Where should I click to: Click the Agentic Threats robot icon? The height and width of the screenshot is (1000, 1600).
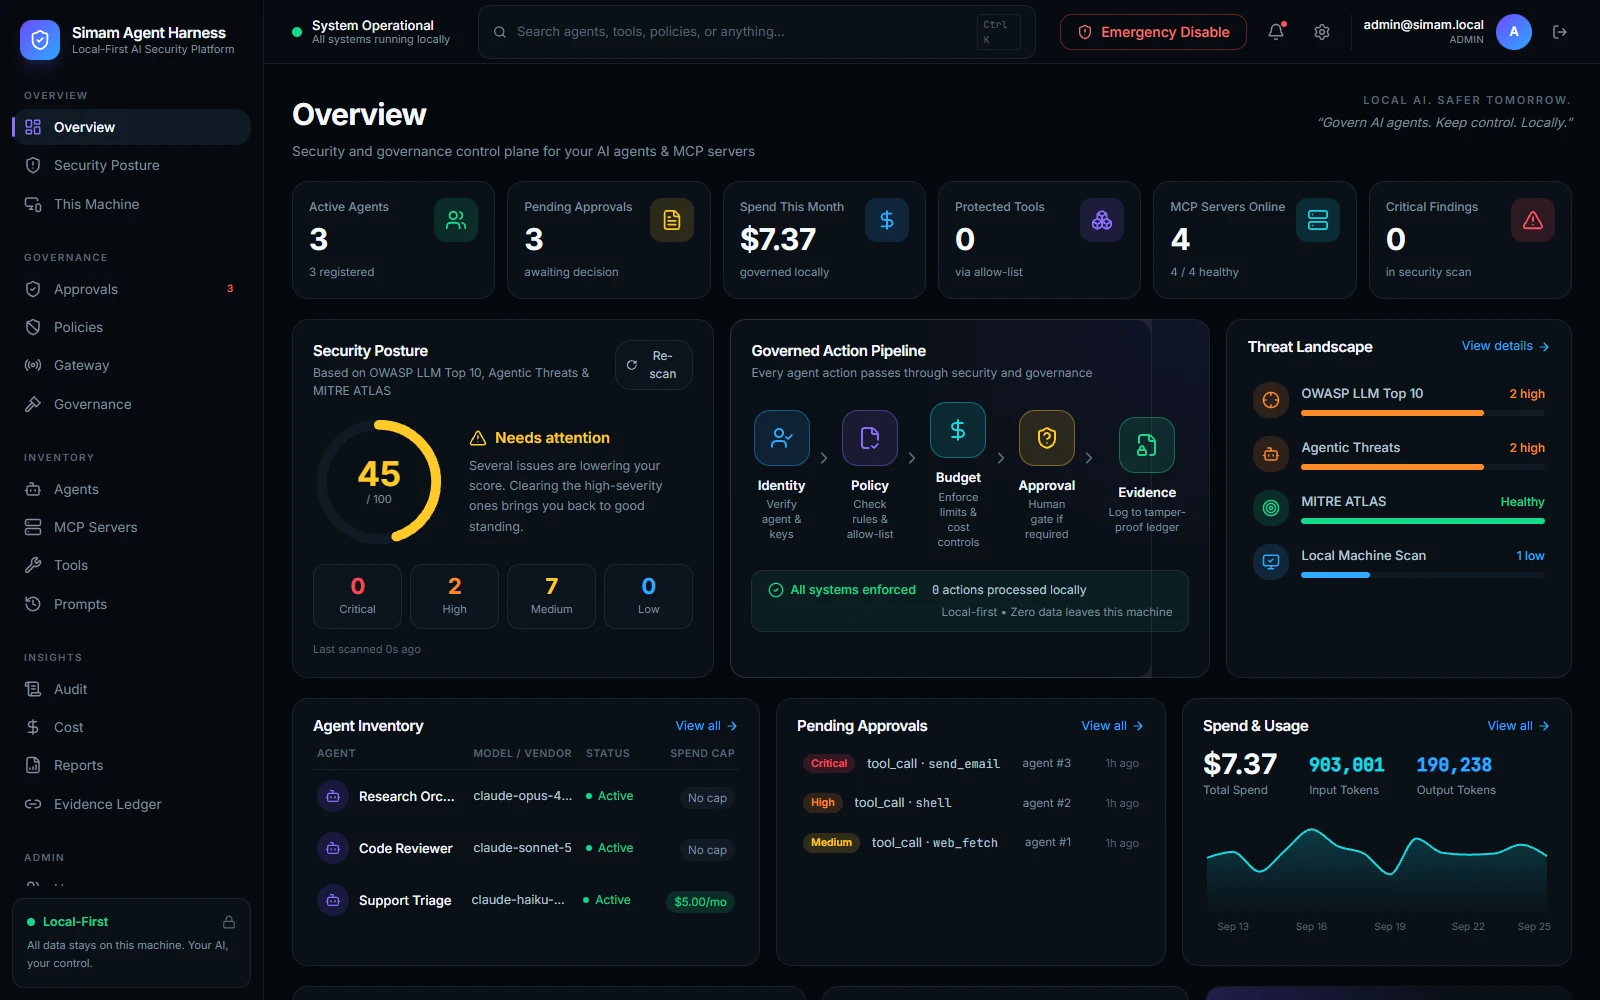pyautogui.click(x=1271, y=454)
